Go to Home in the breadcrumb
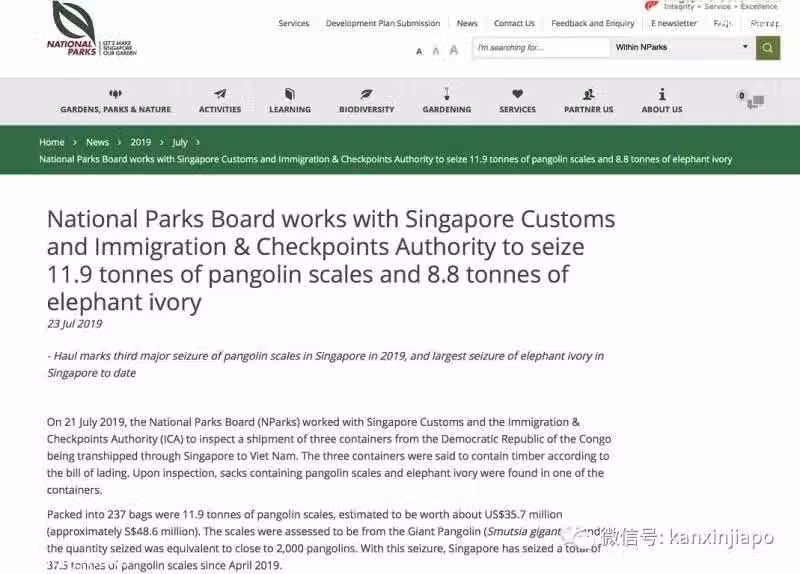800x574 pixels. pos(52,142)
